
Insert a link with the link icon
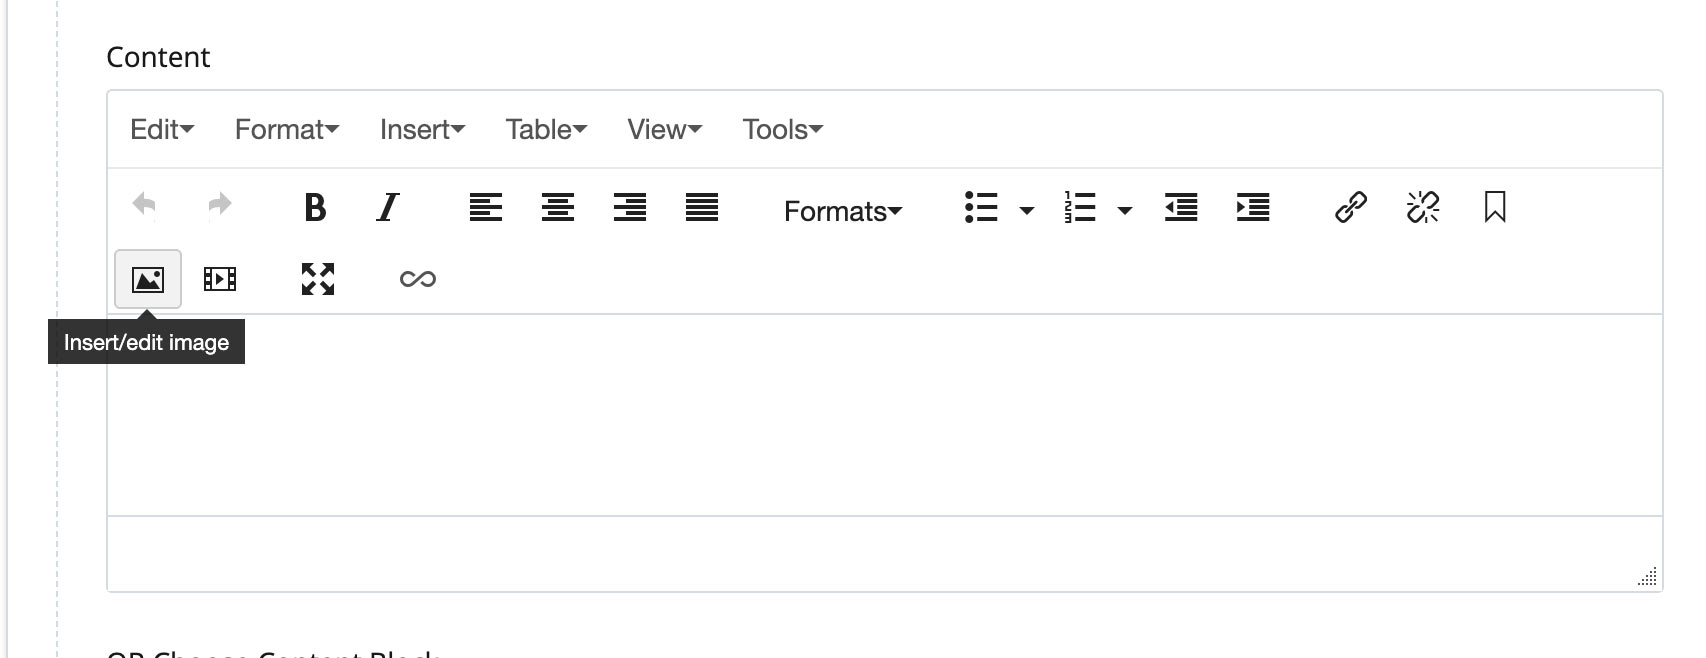(1350, 208)
